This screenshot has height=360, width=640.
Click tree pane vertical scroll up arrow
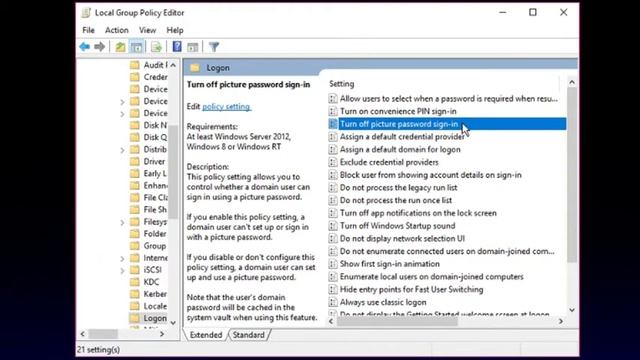[173, 65]
